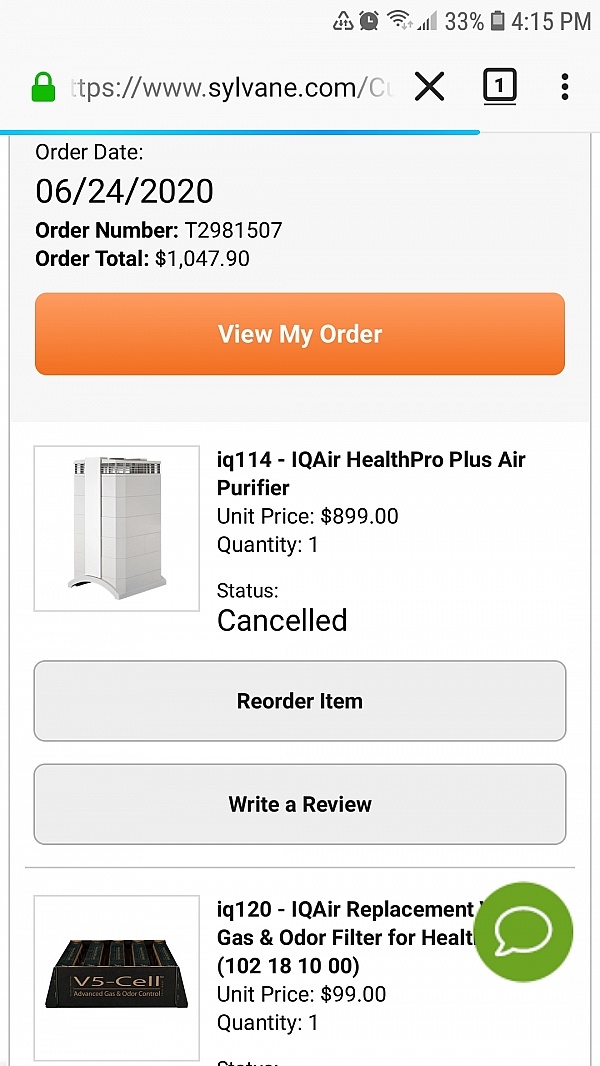This screenshot has width=600, height=1066.
Task: Open the green live chat bubble
Action: click(x=523, y=932)
